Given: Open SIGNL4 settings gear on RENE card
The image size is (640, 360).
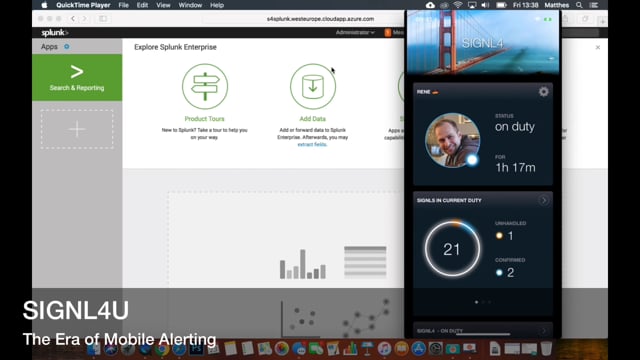Looking at the screenshot, I should [x=543, y=92].
